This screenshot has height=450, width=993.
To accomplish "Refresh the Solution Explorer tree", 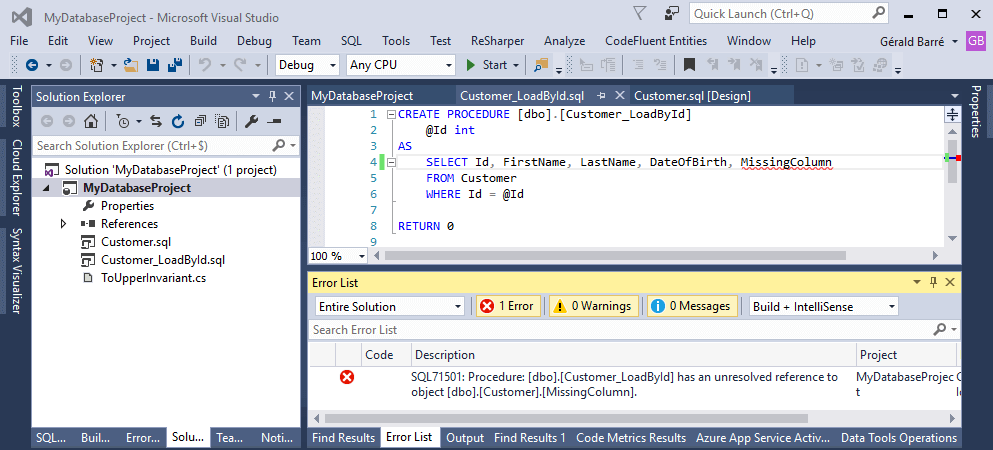I will pos(177,121).
